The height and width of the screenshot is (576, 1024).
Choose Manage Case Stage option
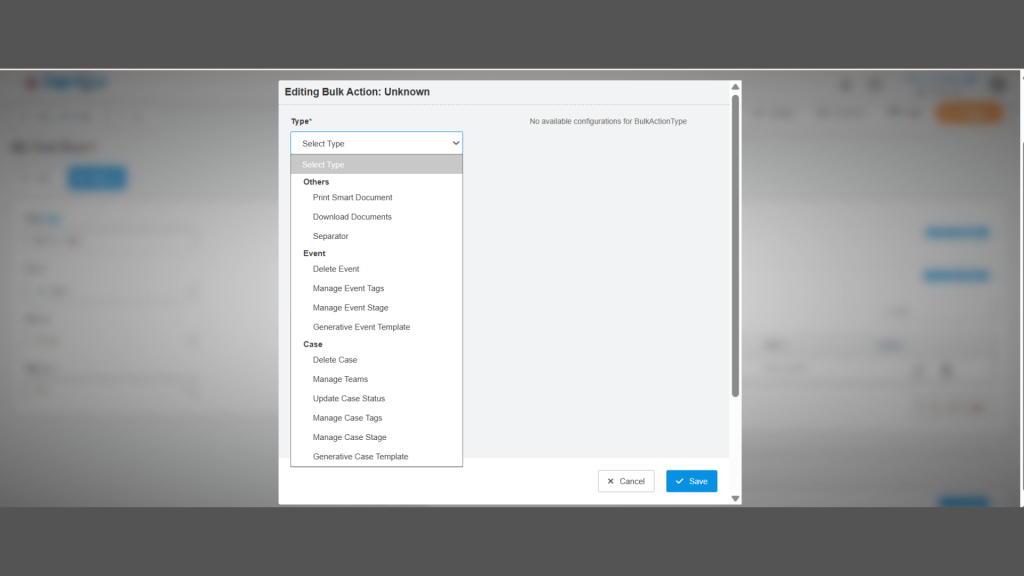[349, 438]
